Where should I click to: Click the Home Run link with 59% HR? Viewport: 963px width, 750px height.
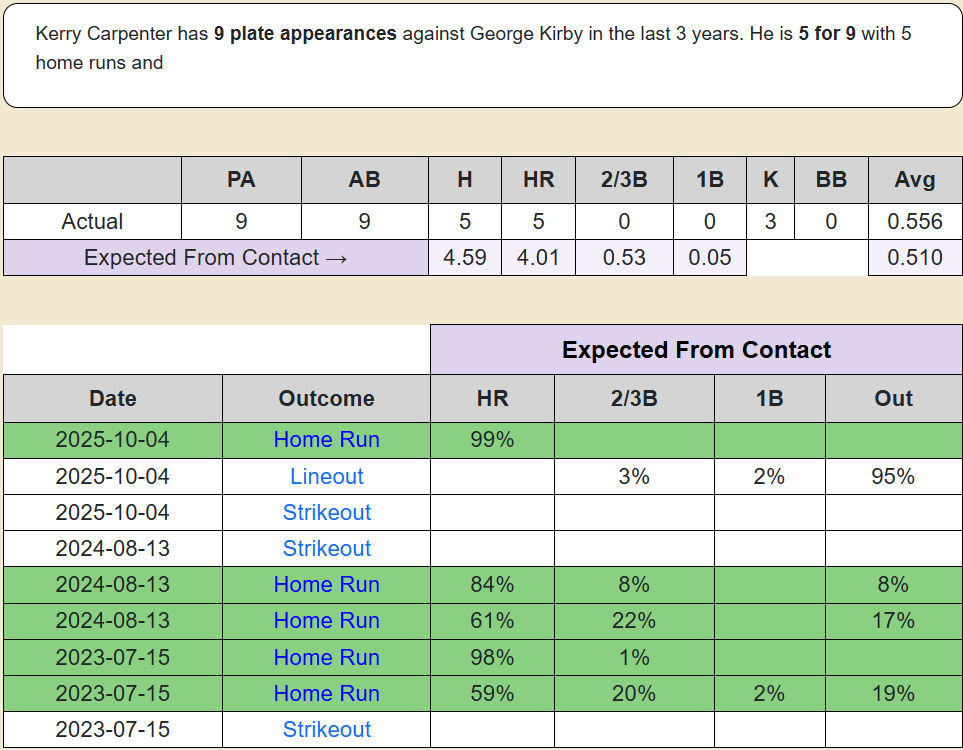pyautogui.click(x=326, y=693)
